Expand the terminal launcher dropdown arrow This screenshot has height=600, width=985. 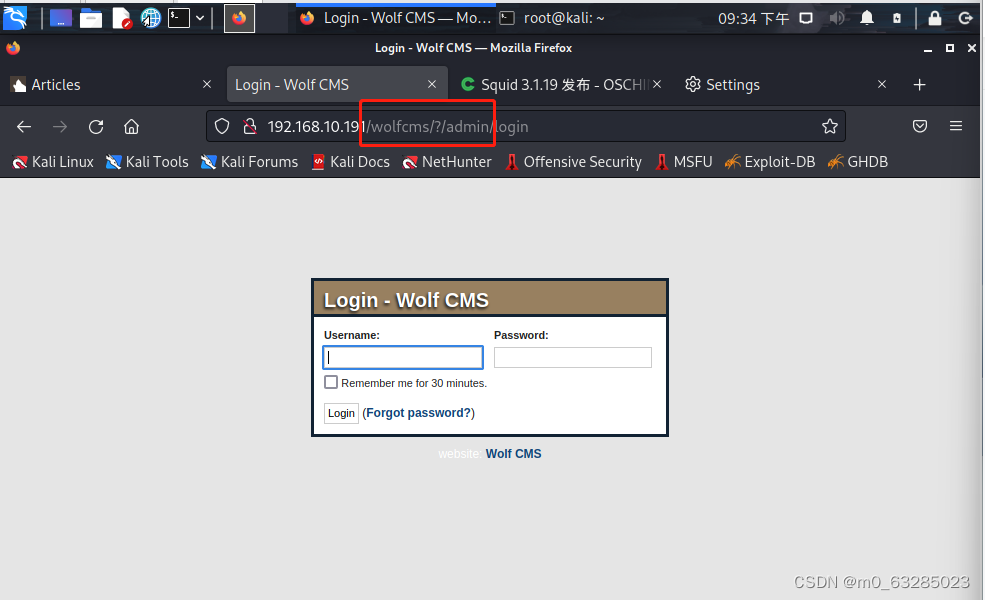coord(200,18)
